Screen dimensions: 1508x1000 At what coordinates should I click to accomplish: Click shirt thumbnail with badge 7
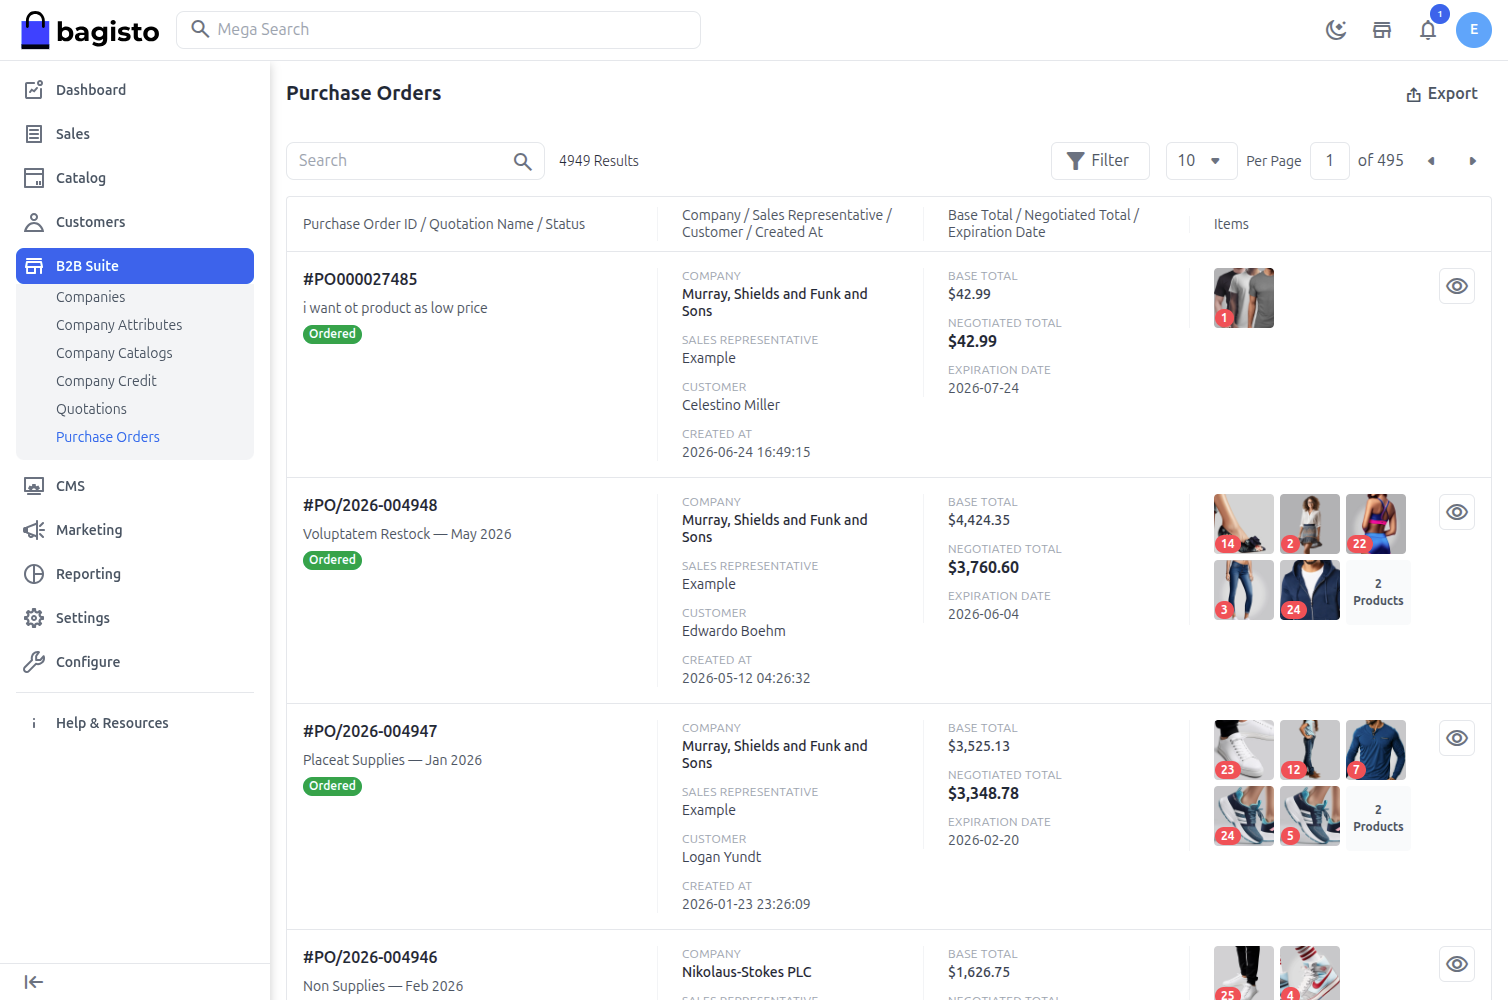point(1376,750)
